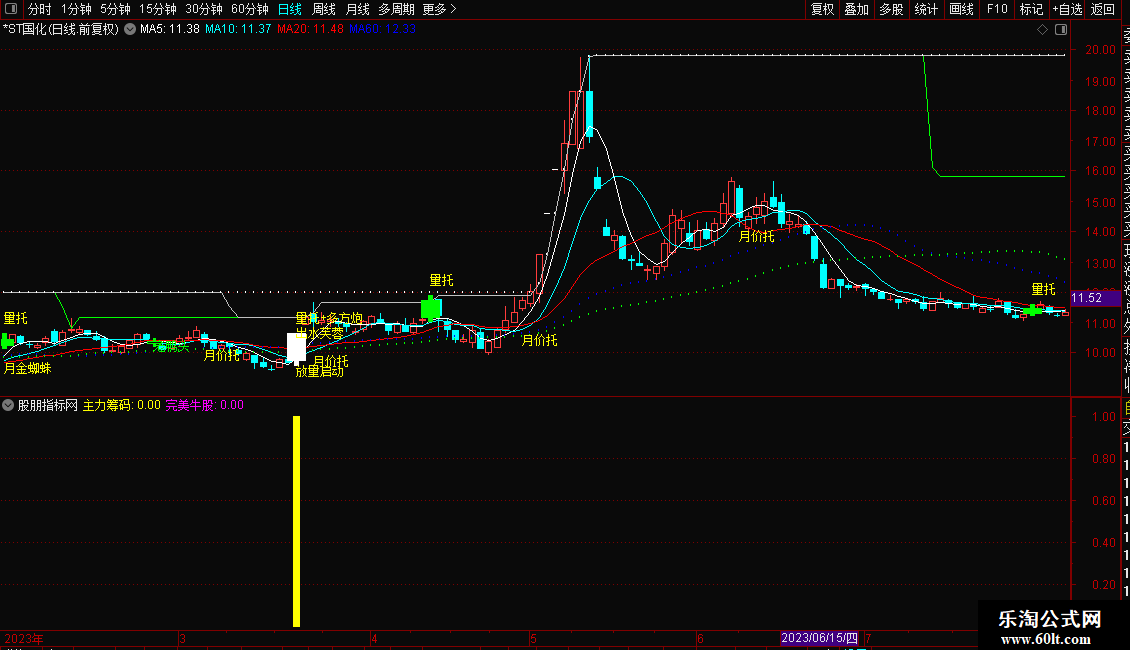Image resolution: width=1130 pixels, height=650 pixels.
Task: Open the dropdown beside 股朋指标网 indicator
Action: click(8, 405)
